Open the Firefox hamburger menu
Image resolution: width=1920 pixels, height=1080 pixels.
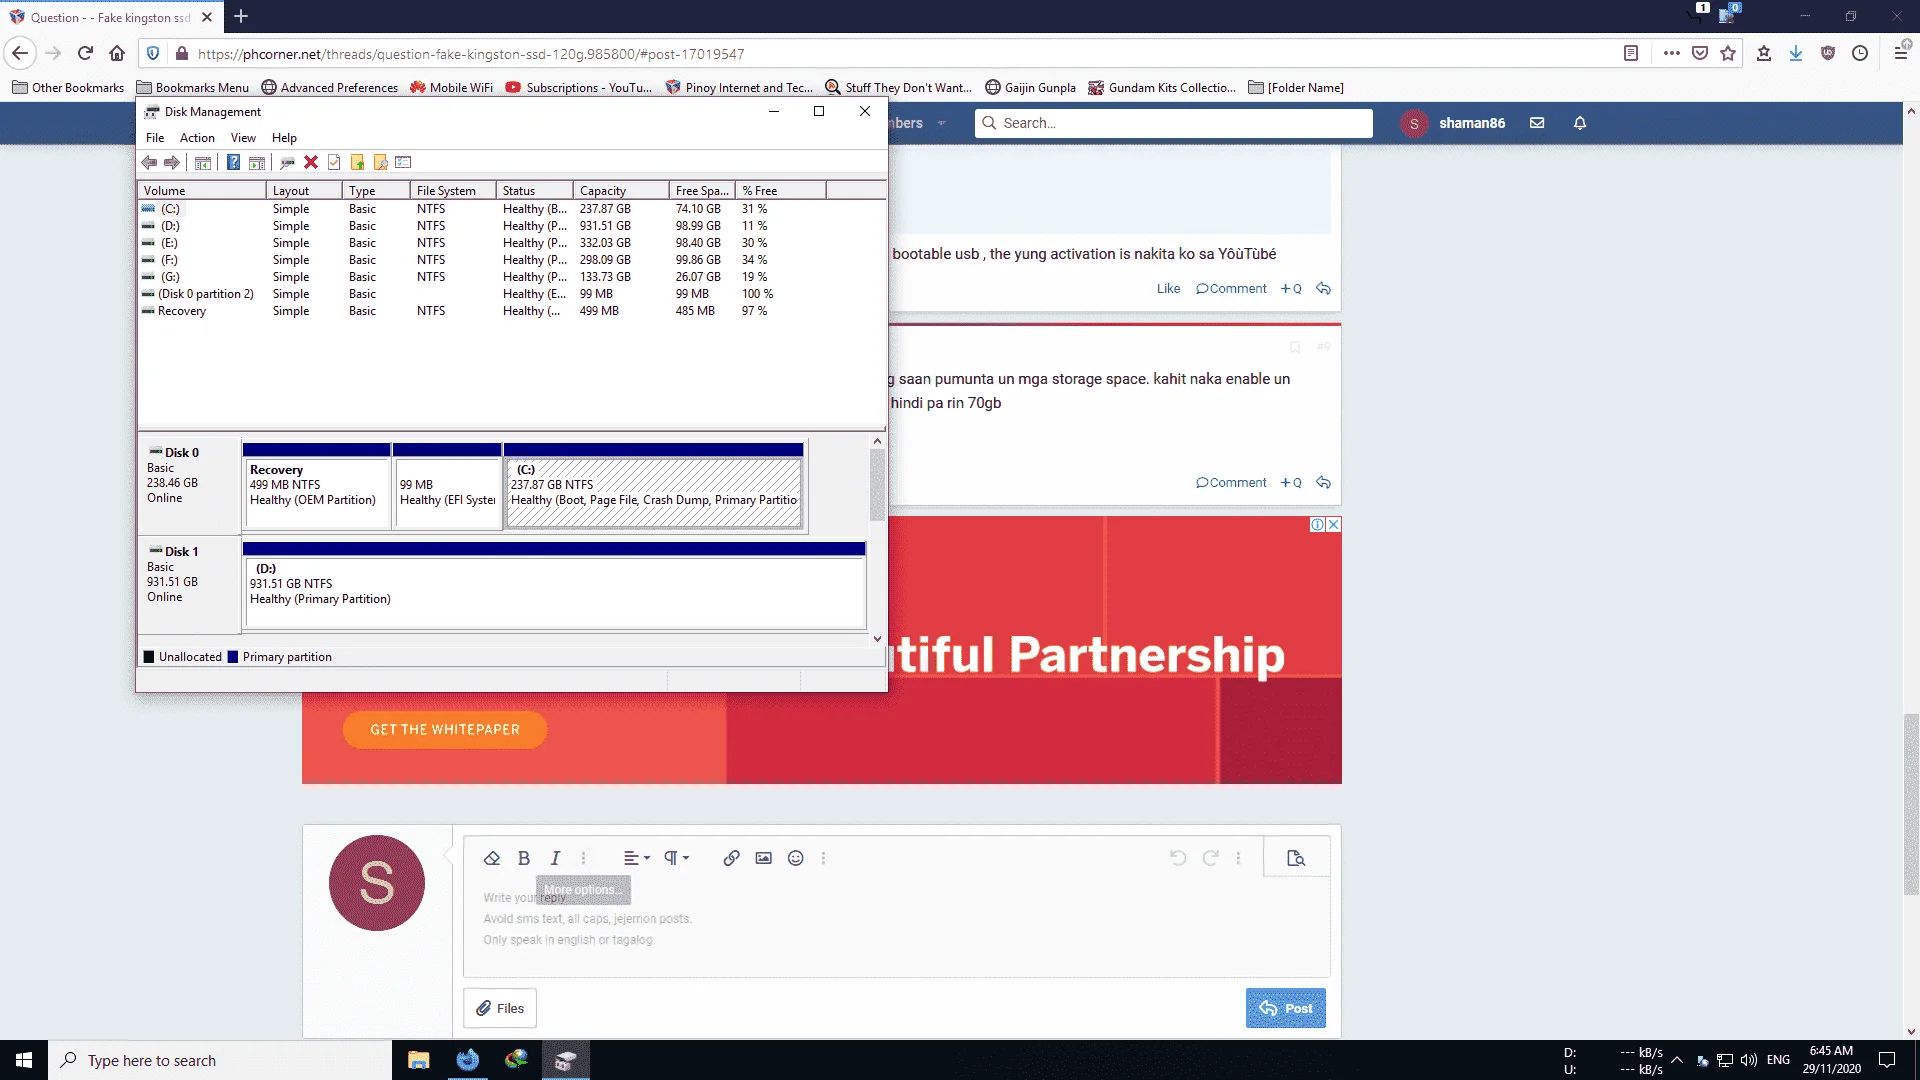(x=1902, y=54)
